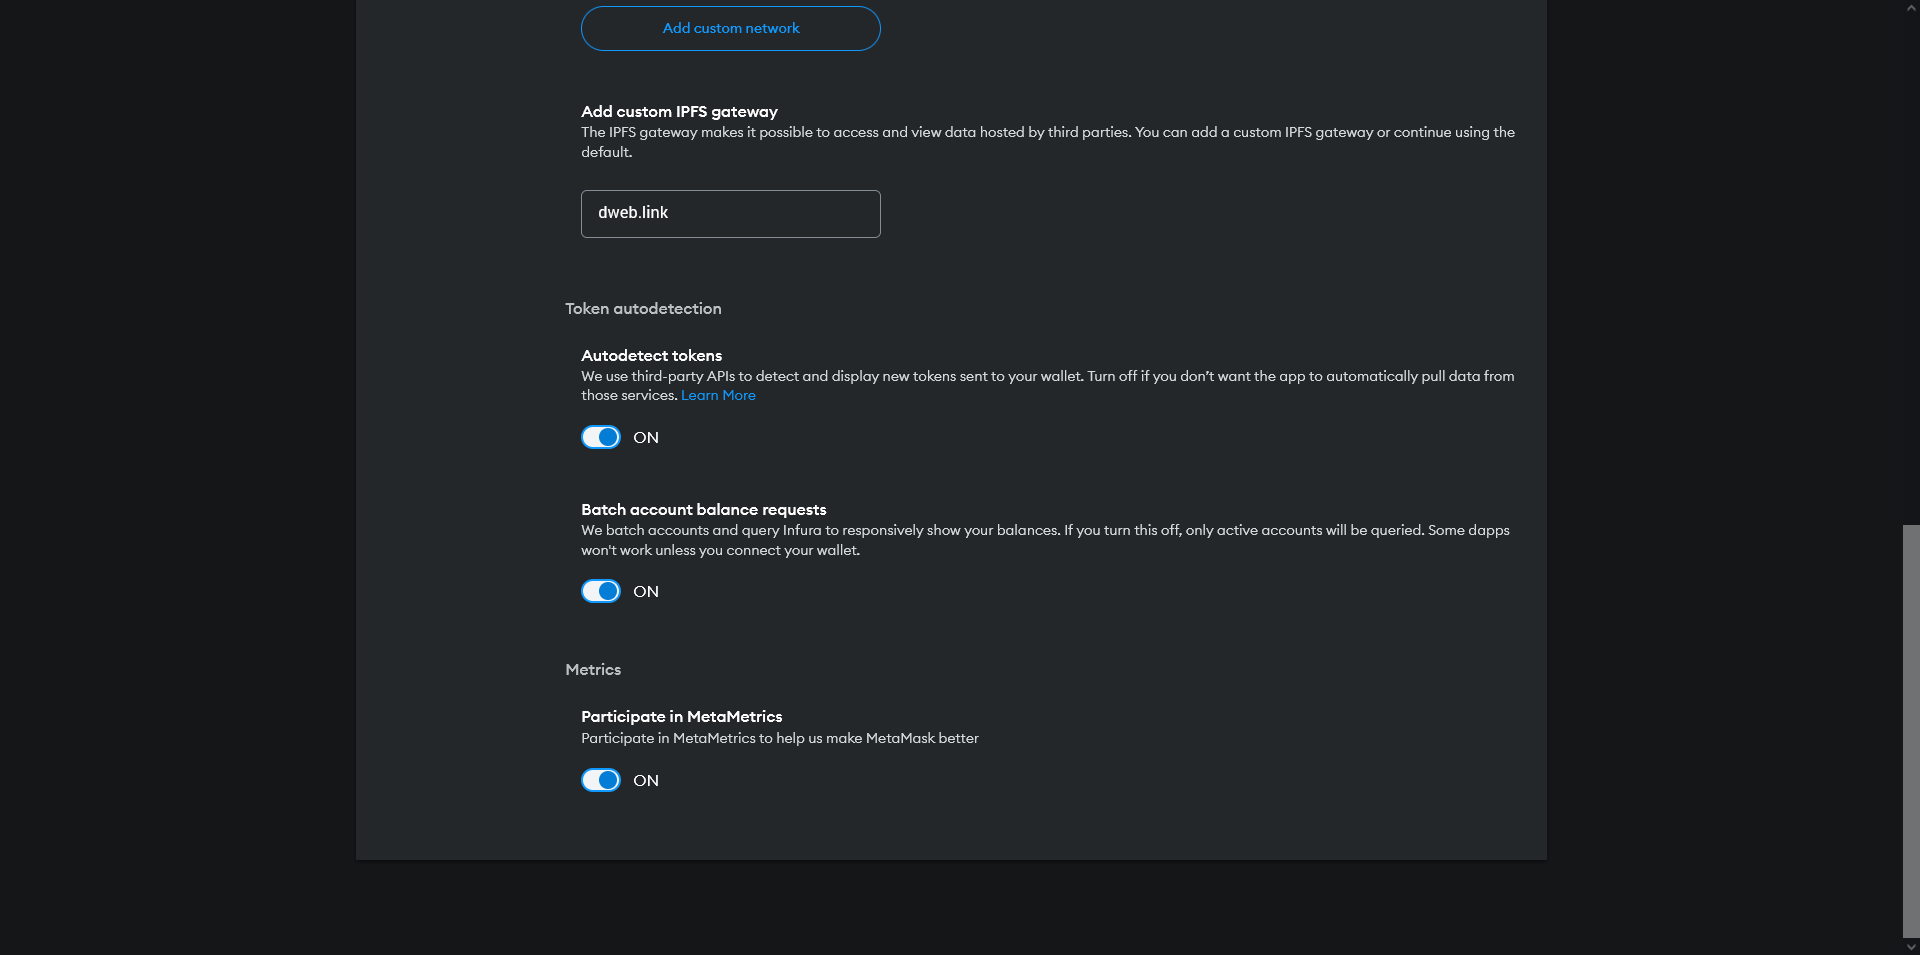Click the Autodetect tokens heading
The image size is (1920, 955).
pyautogui.click(x=651, y=356)
